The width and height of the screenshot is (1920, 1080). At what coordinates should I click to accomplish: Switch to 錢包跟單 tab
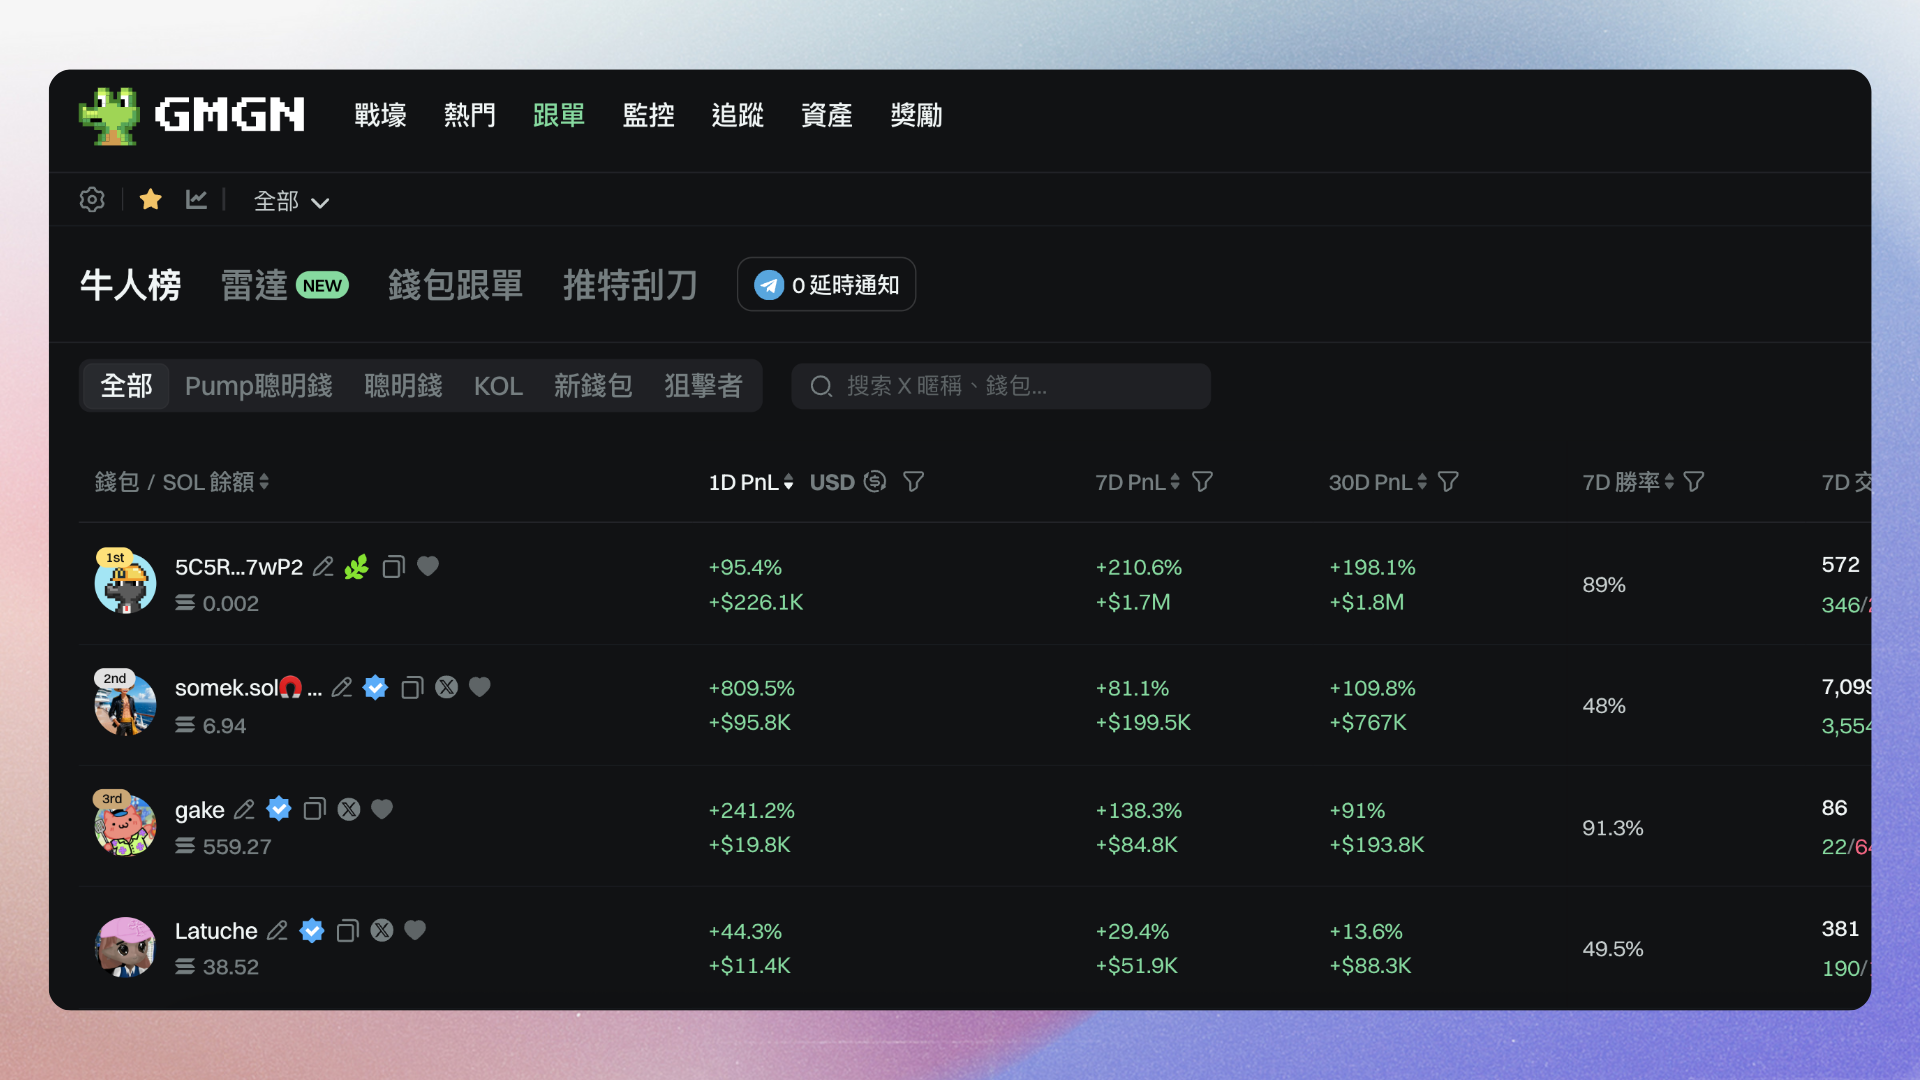[455, 285]
